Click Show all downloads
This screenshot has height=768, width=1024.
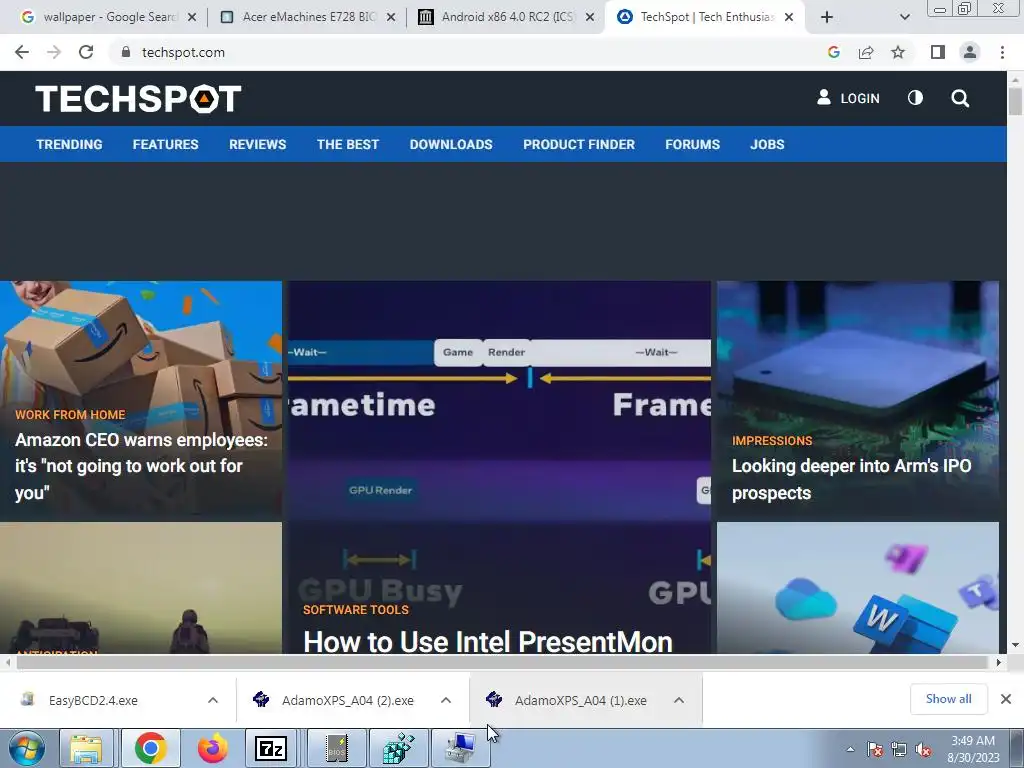(x=948, y=699)
